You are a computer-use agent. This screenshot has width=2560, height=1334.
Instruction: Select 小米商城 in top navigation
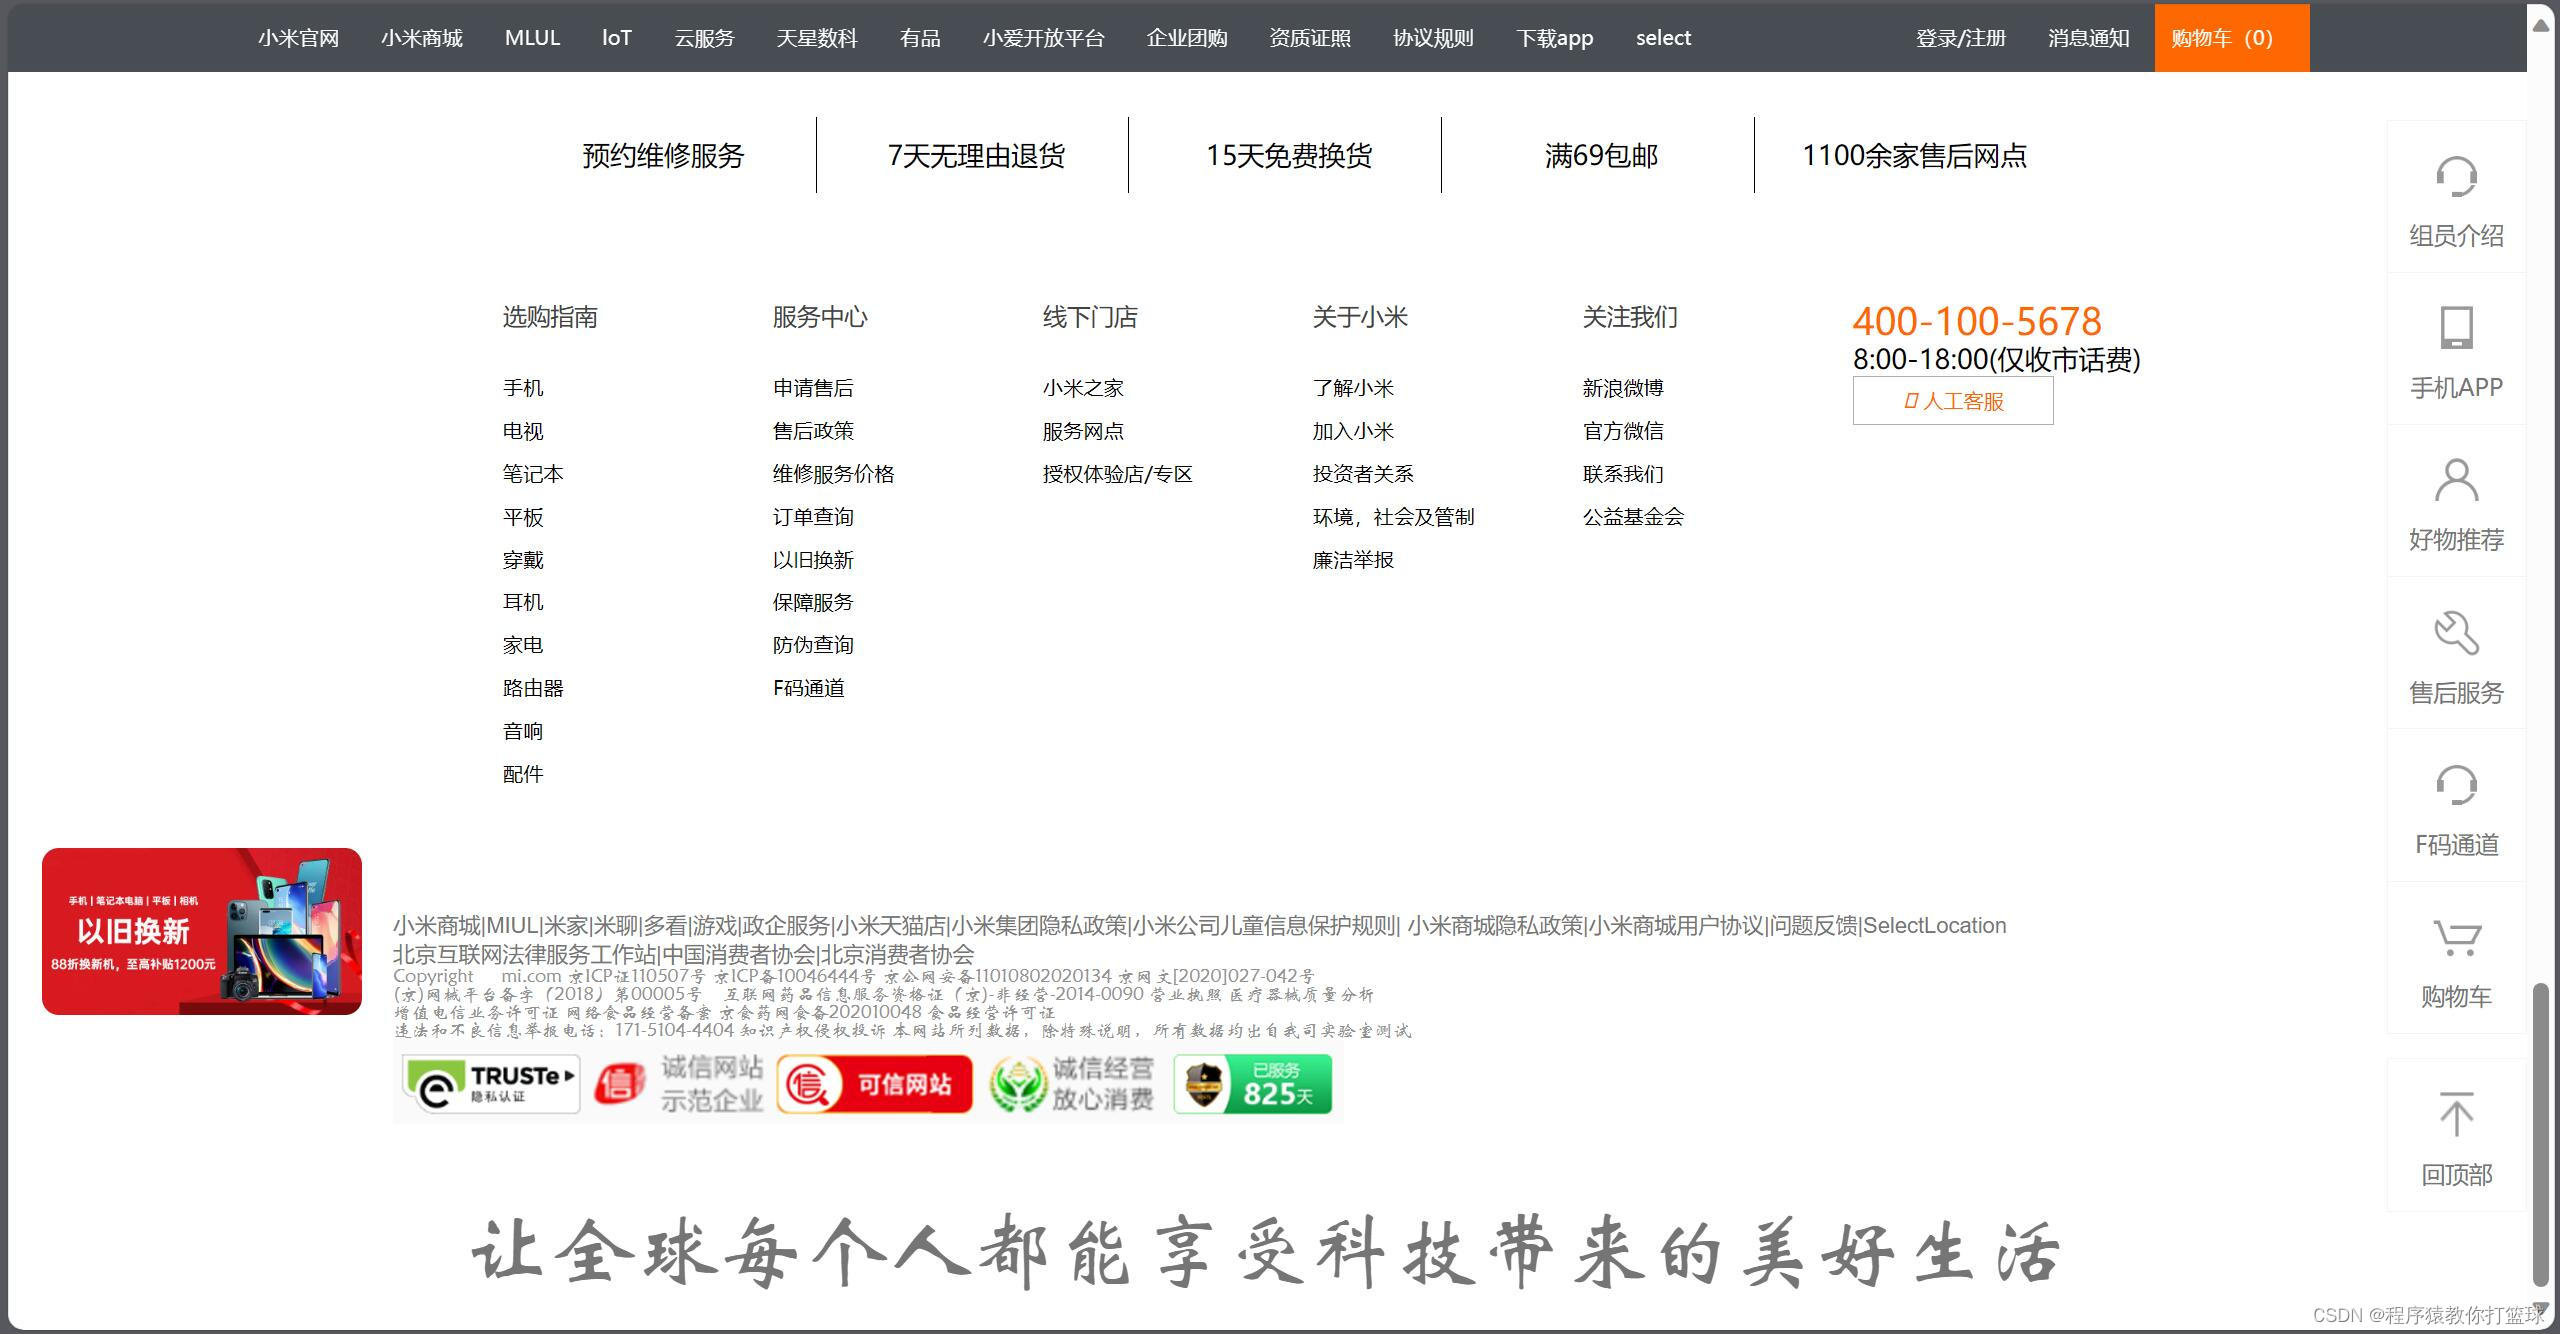click(422, 38)
